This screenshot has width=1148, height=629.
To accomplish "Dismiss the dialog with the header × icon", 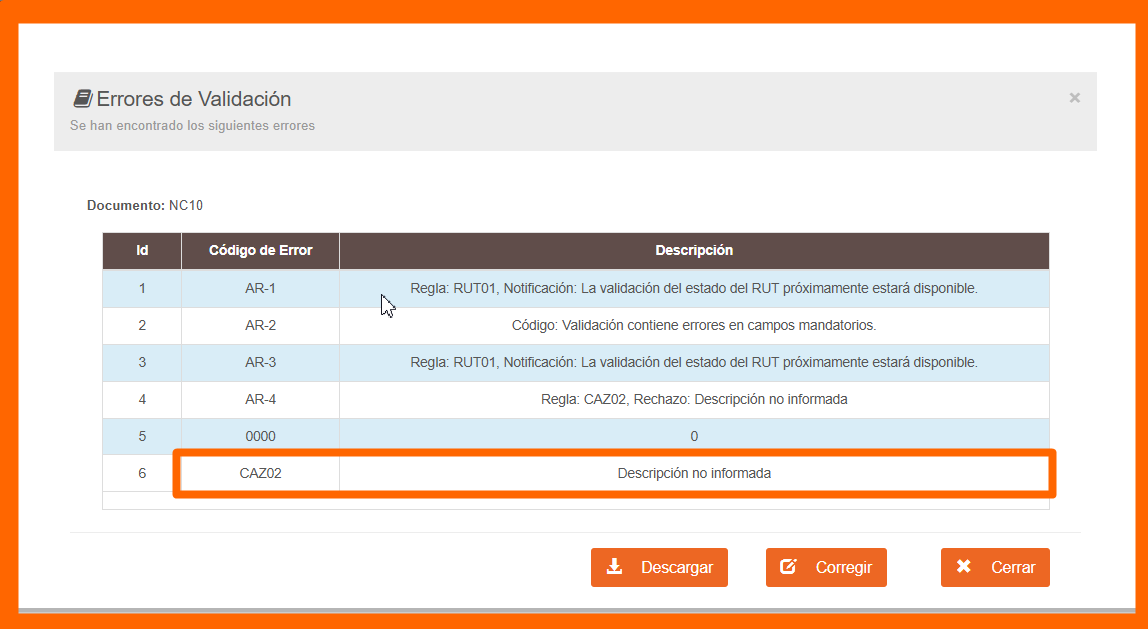I will coord(1074,98).
